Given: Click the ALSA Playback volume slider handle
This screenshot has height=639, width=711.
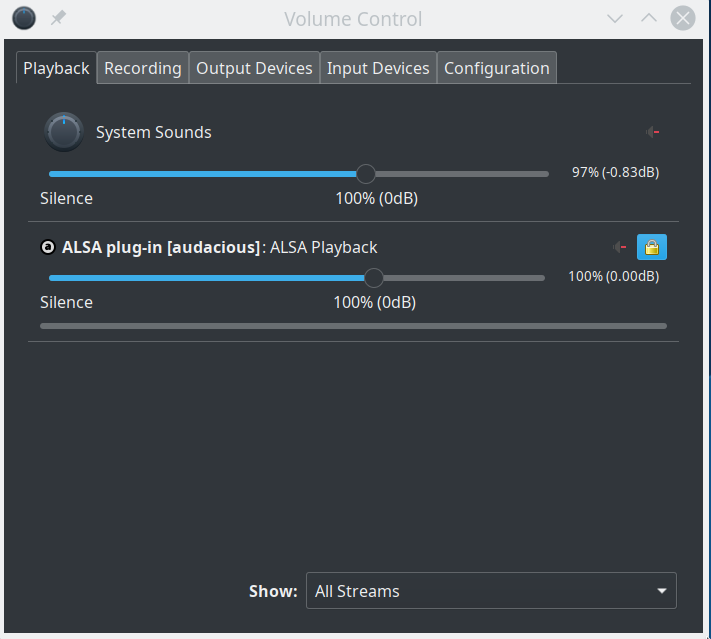Looking at the screenshot, I should 373,278.
